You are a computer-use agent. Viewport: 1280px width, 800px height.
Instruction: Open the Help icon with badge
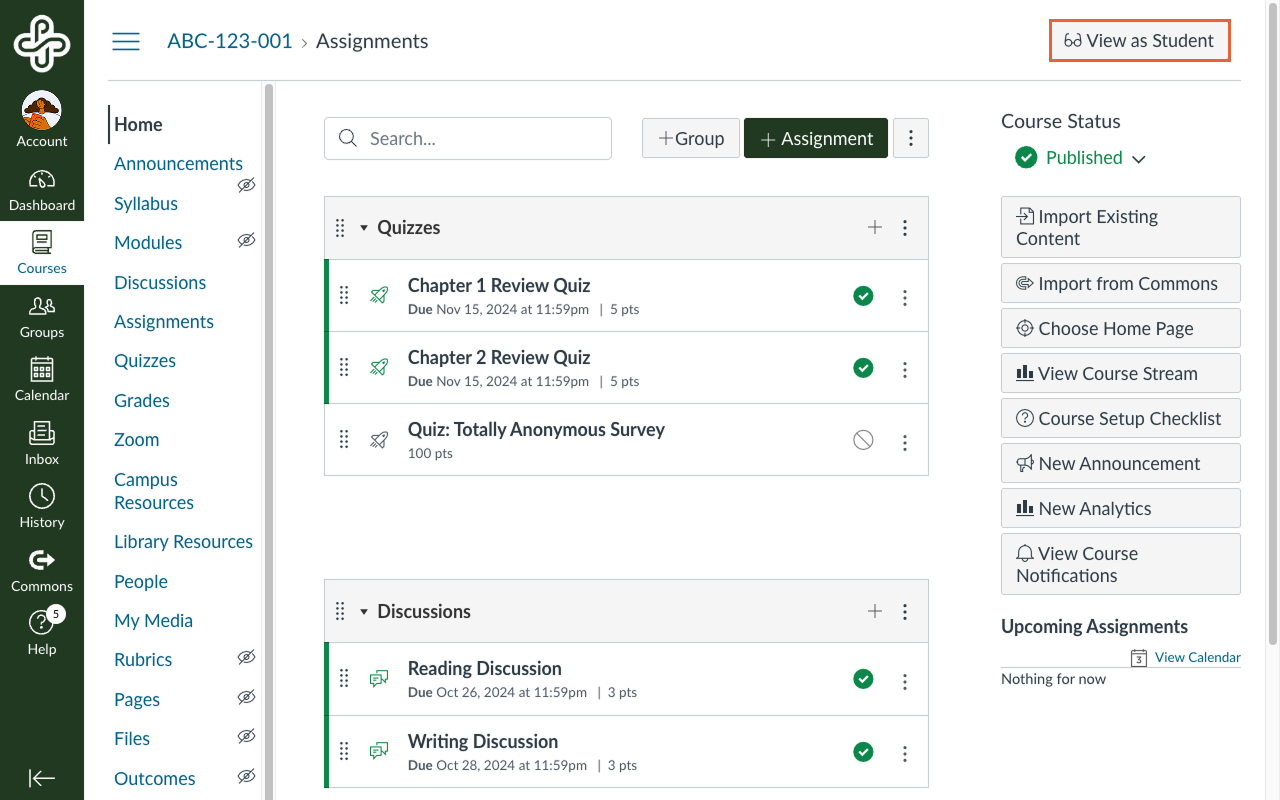[42, 622]
